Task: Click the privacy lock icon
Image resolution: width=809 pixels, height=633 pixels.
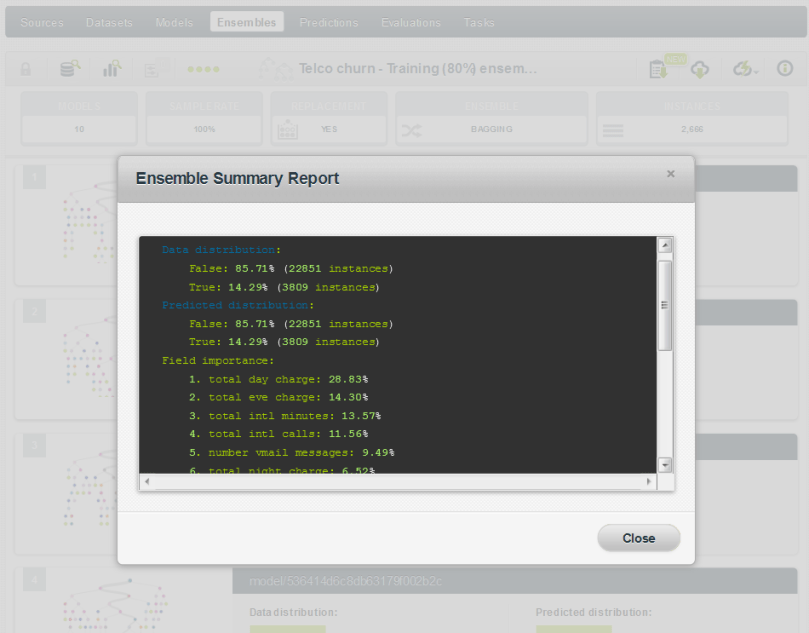Action: pos(26,69)
